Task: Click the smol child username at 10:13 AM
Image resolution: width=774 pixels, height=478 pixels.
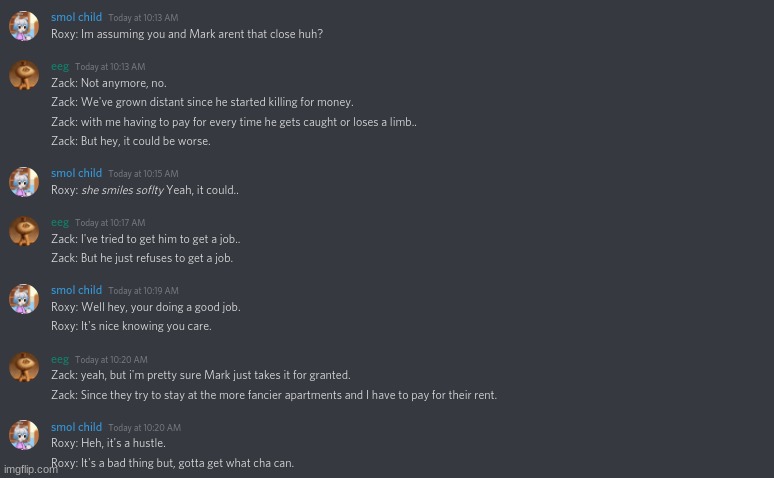Action: 76,18
